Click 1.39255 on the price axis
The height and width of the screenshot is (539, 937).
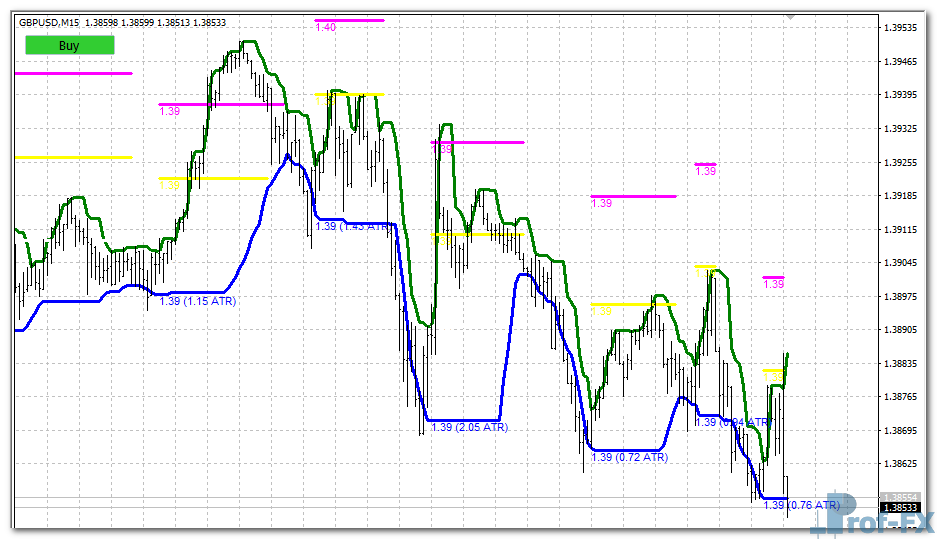coord(903,162)
